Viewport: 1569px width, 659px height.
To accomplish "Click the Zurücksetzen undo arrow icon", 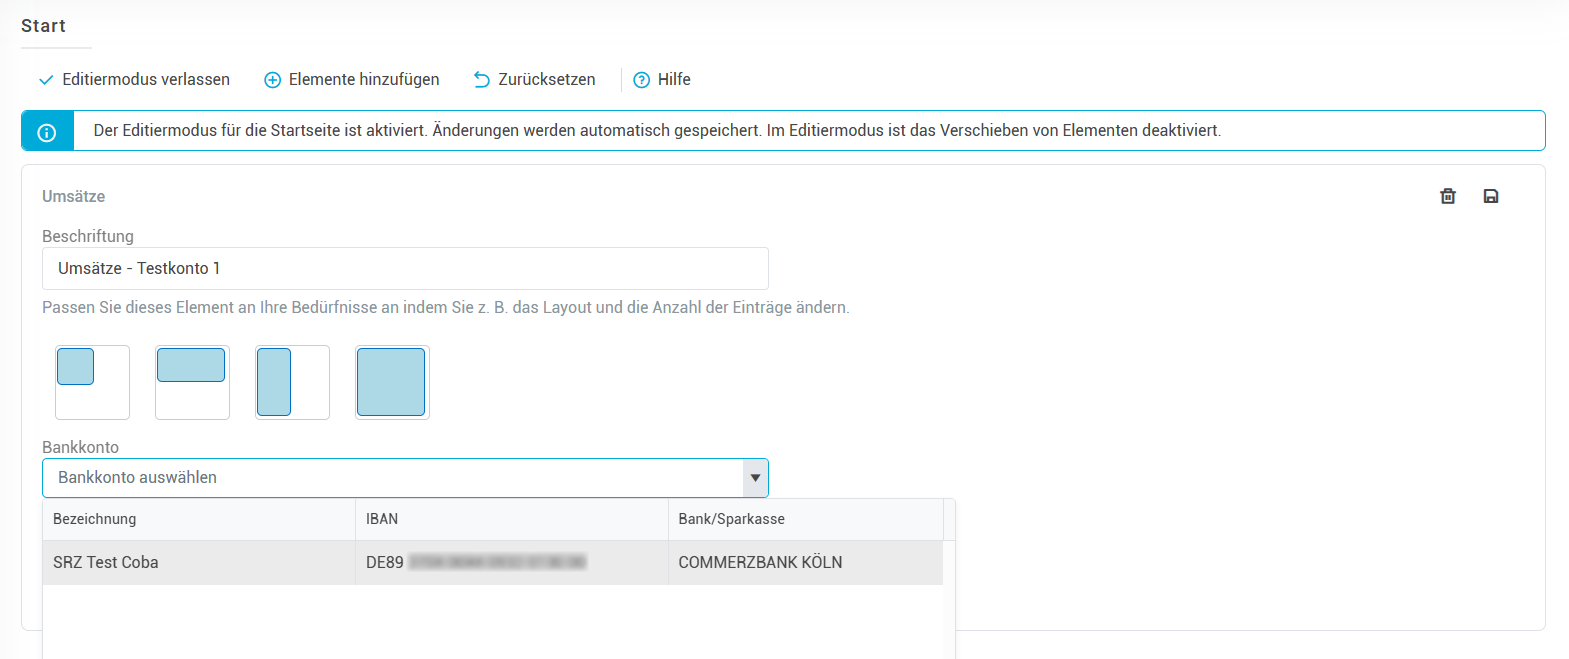I will point(482,80).
